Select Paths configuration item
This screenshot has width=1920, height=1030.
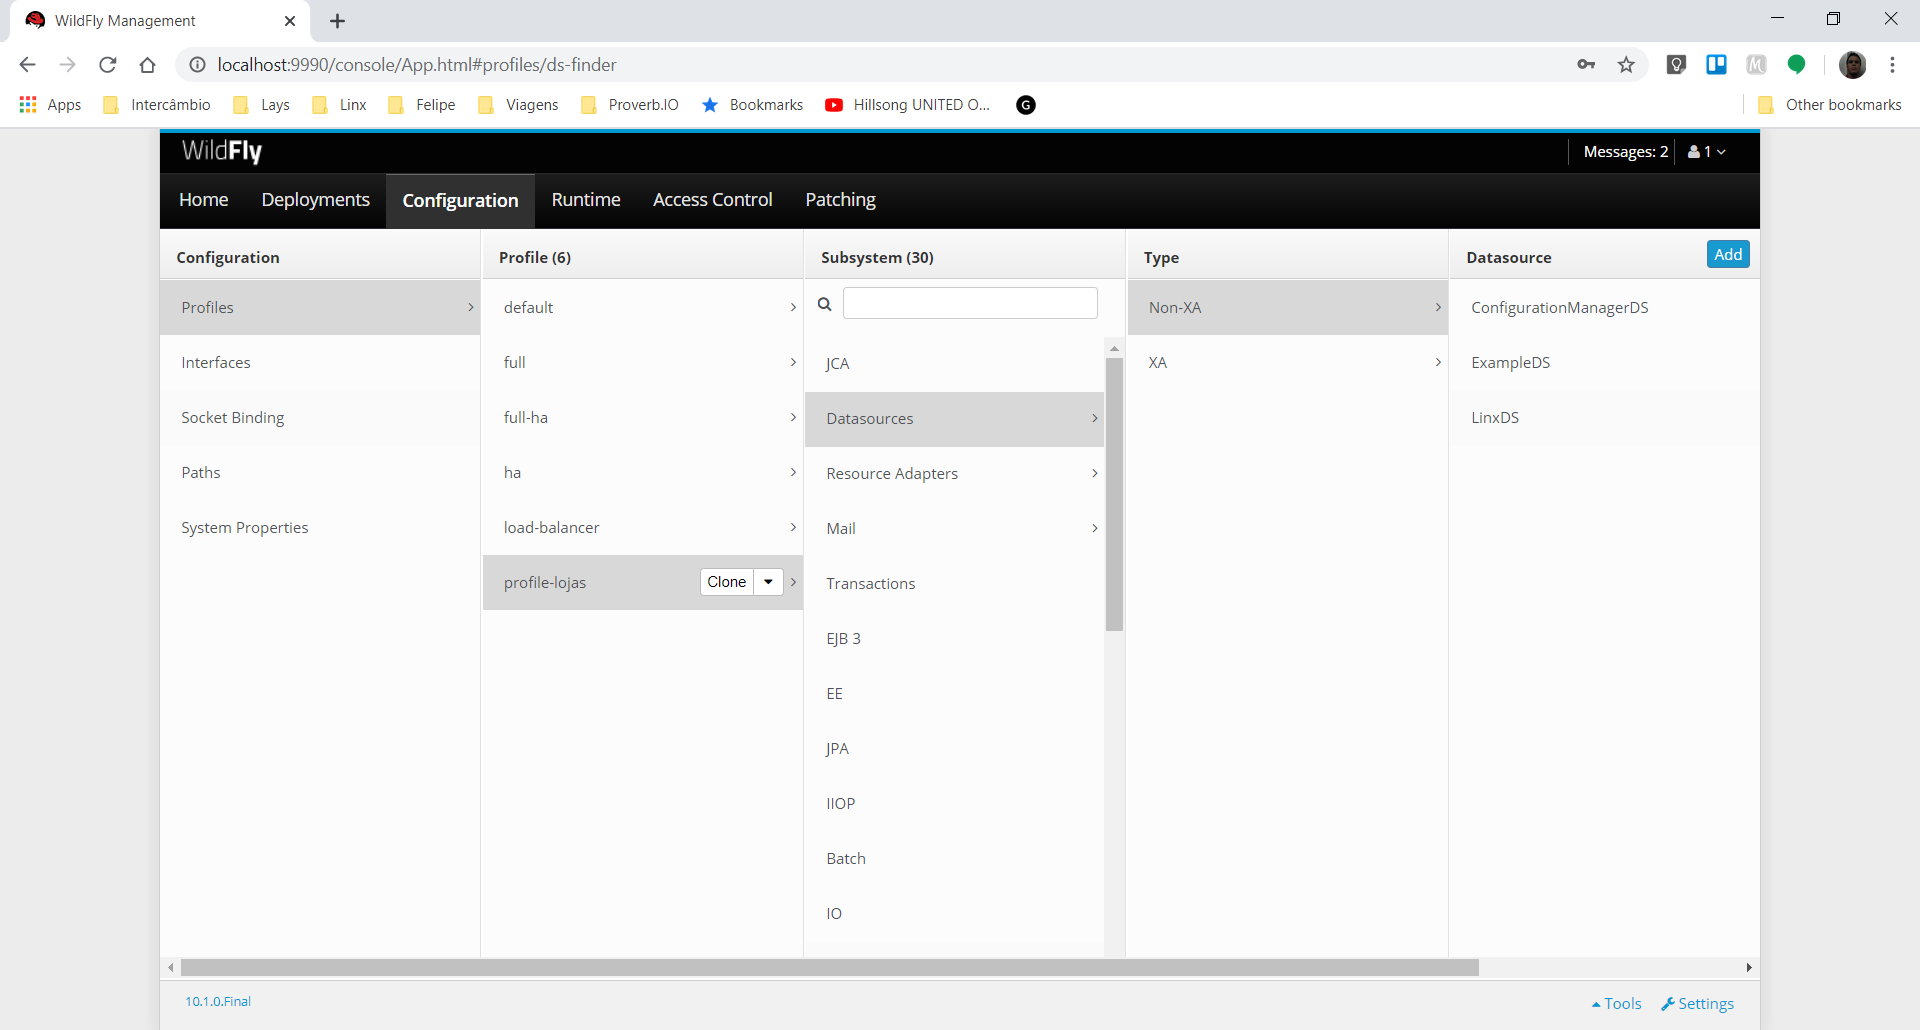click(320, 472)
